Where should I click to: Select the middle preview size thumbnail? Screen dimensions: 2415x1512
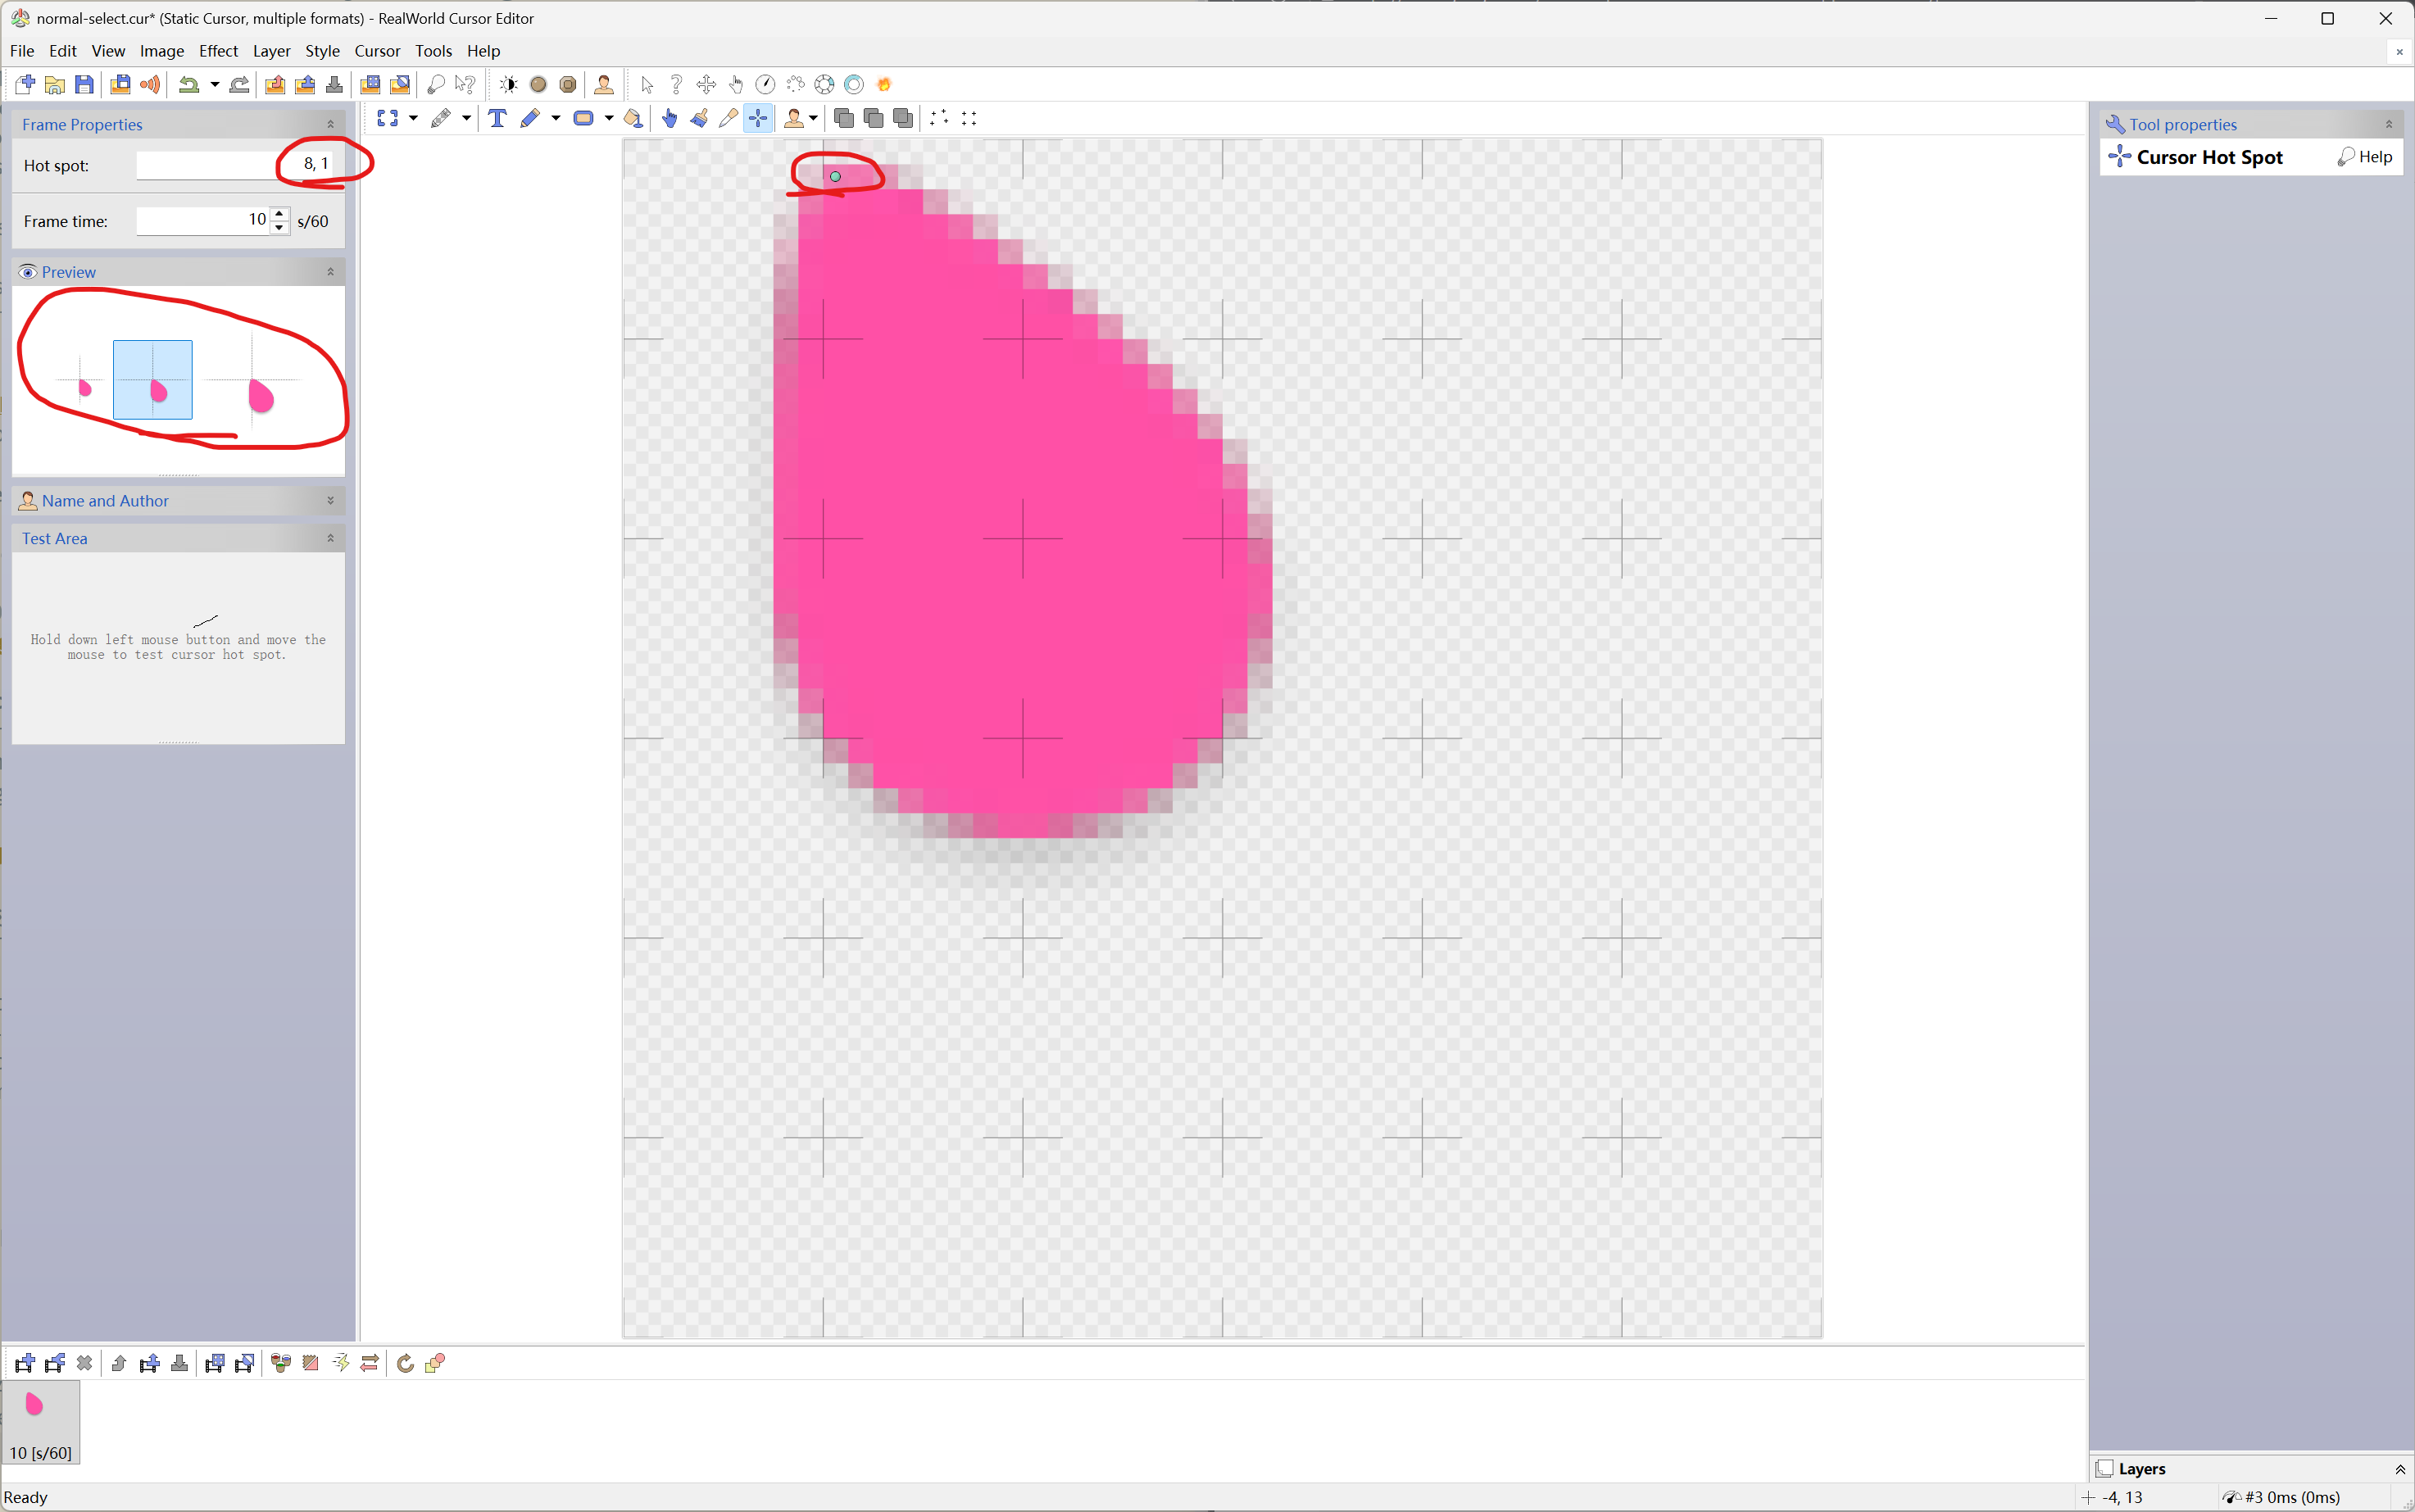pyautogui.click(x=153, y=380)
